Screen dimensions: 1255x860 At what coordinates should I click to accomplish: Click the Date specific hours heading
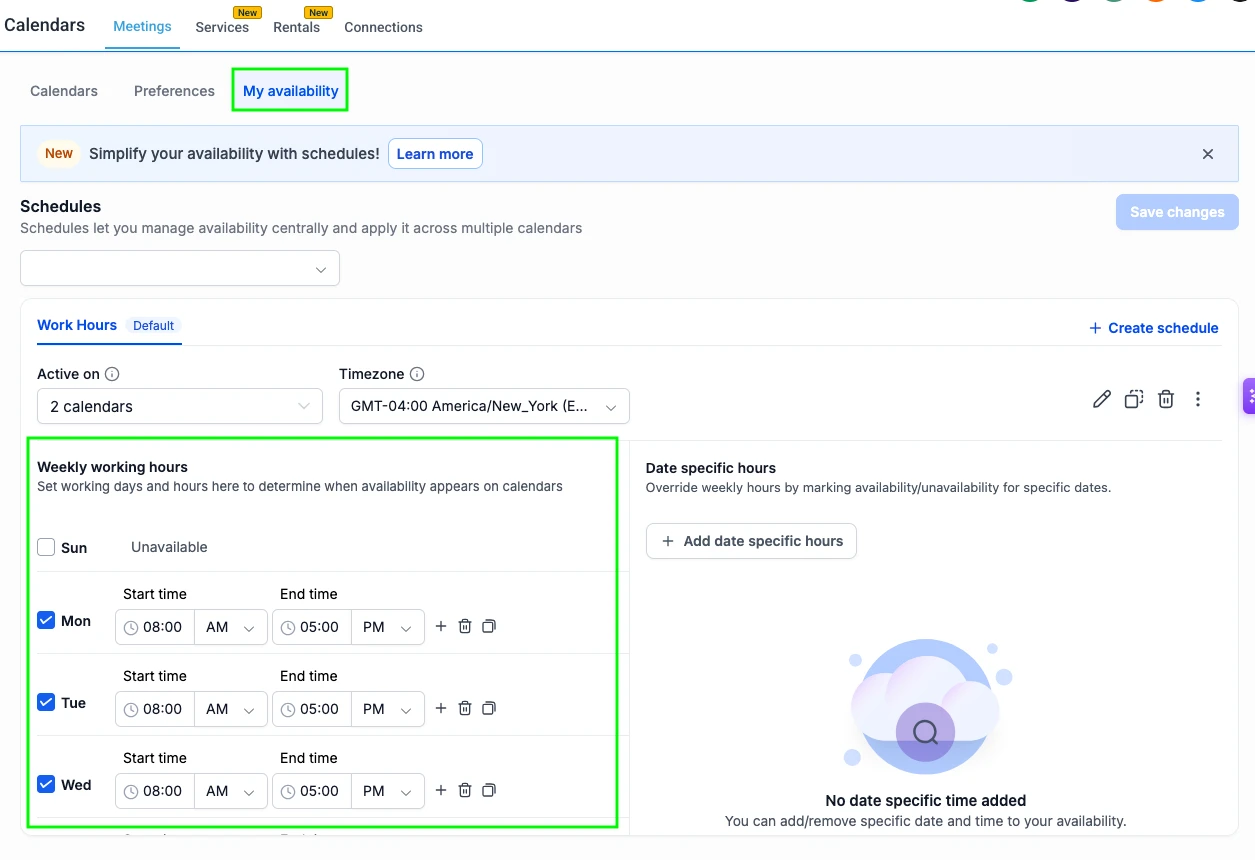[x=711, y=468]
